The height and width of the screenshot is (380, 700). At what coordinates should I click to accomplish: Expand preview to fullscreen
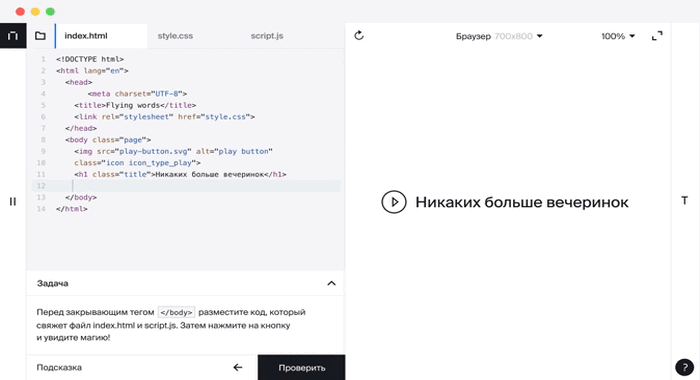[657, 36]
